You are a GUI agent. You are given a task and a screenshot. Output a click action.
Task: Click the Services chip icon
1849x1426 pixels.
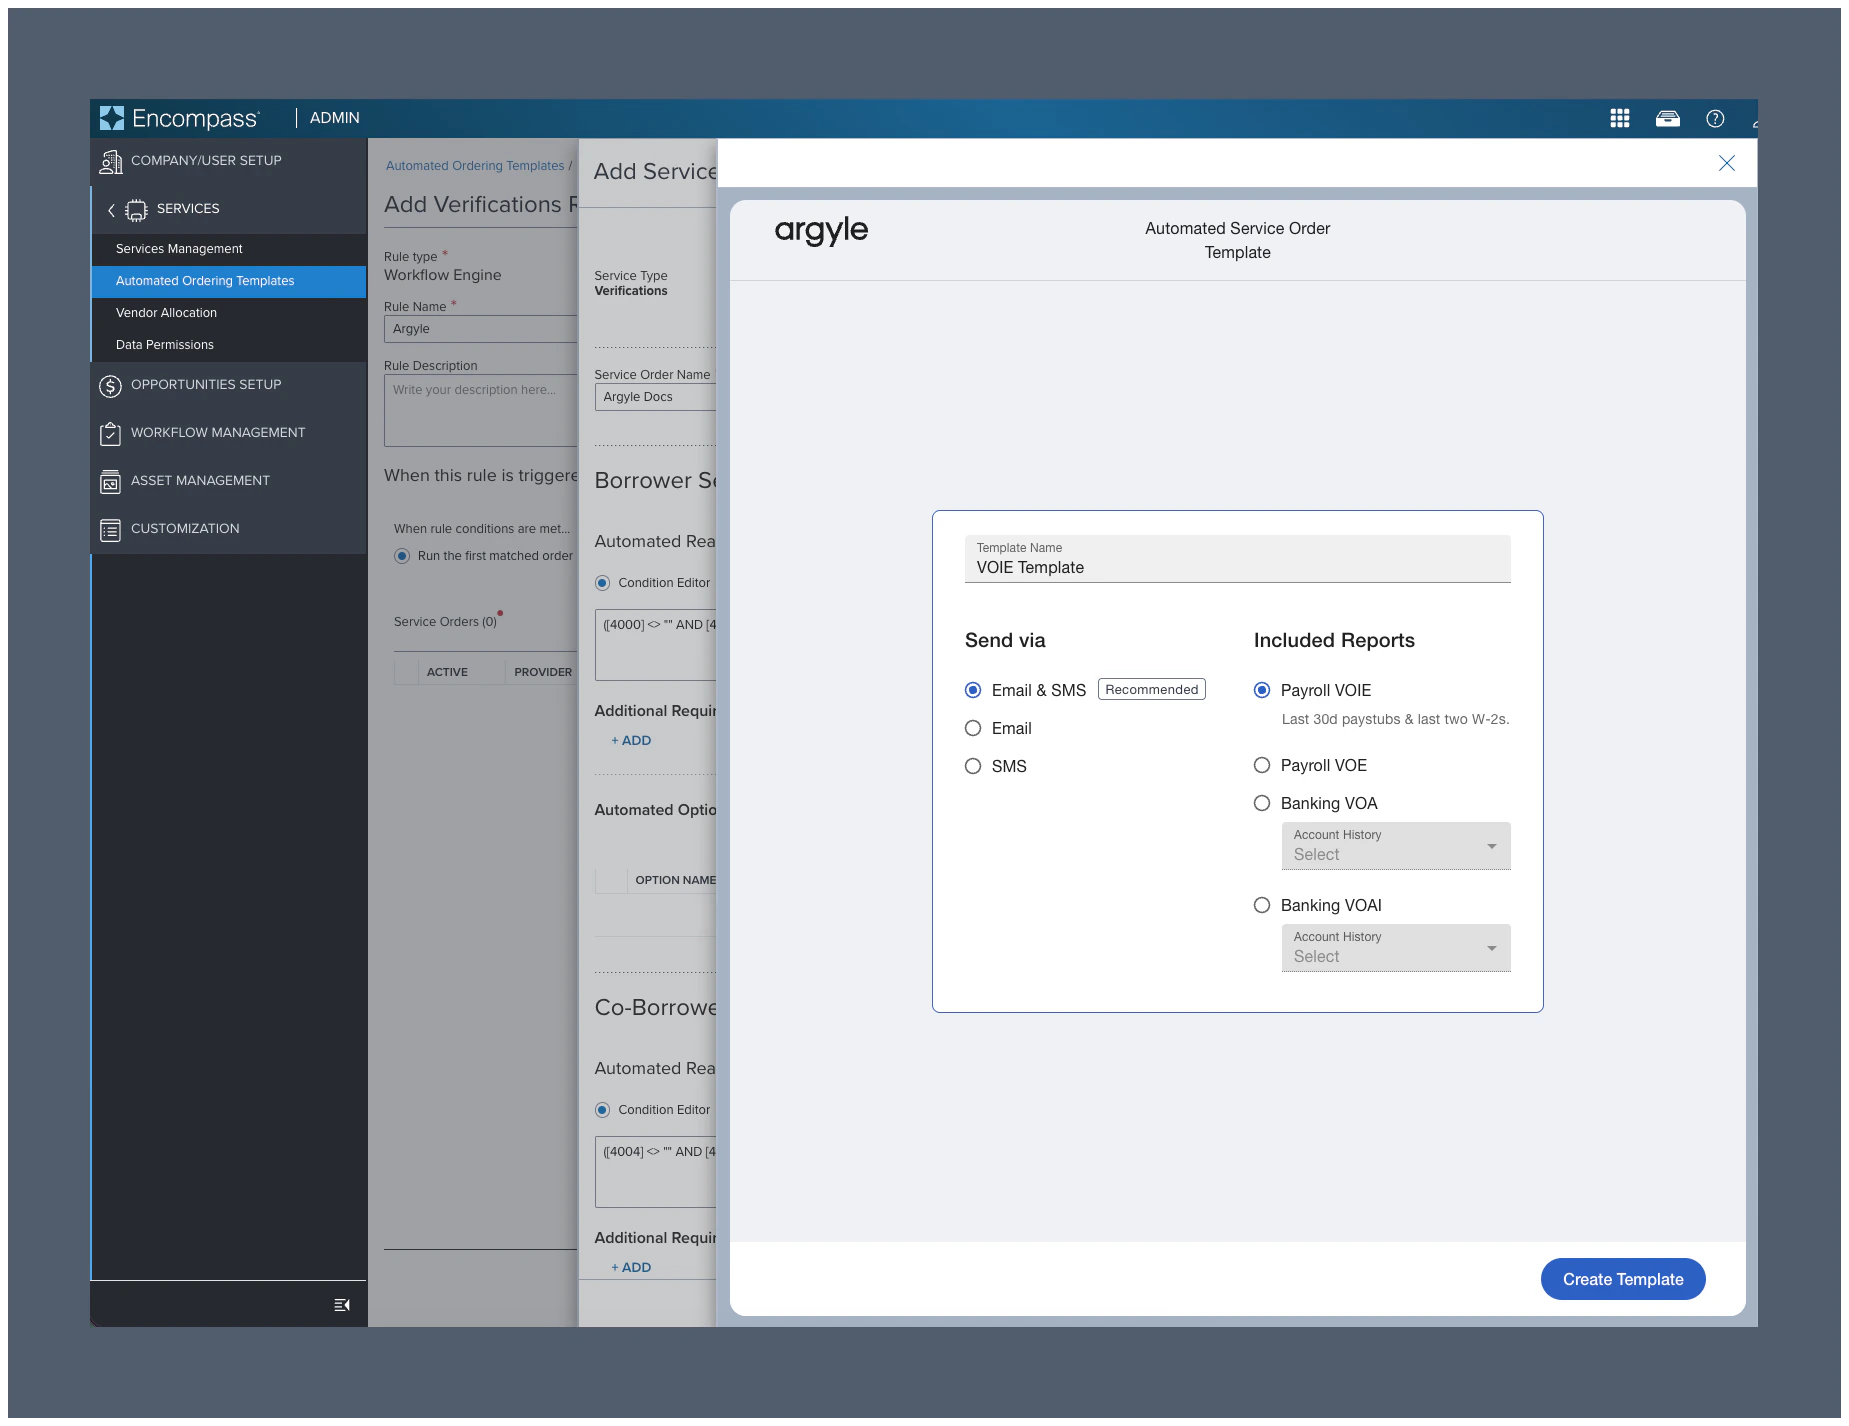point(136,210)
